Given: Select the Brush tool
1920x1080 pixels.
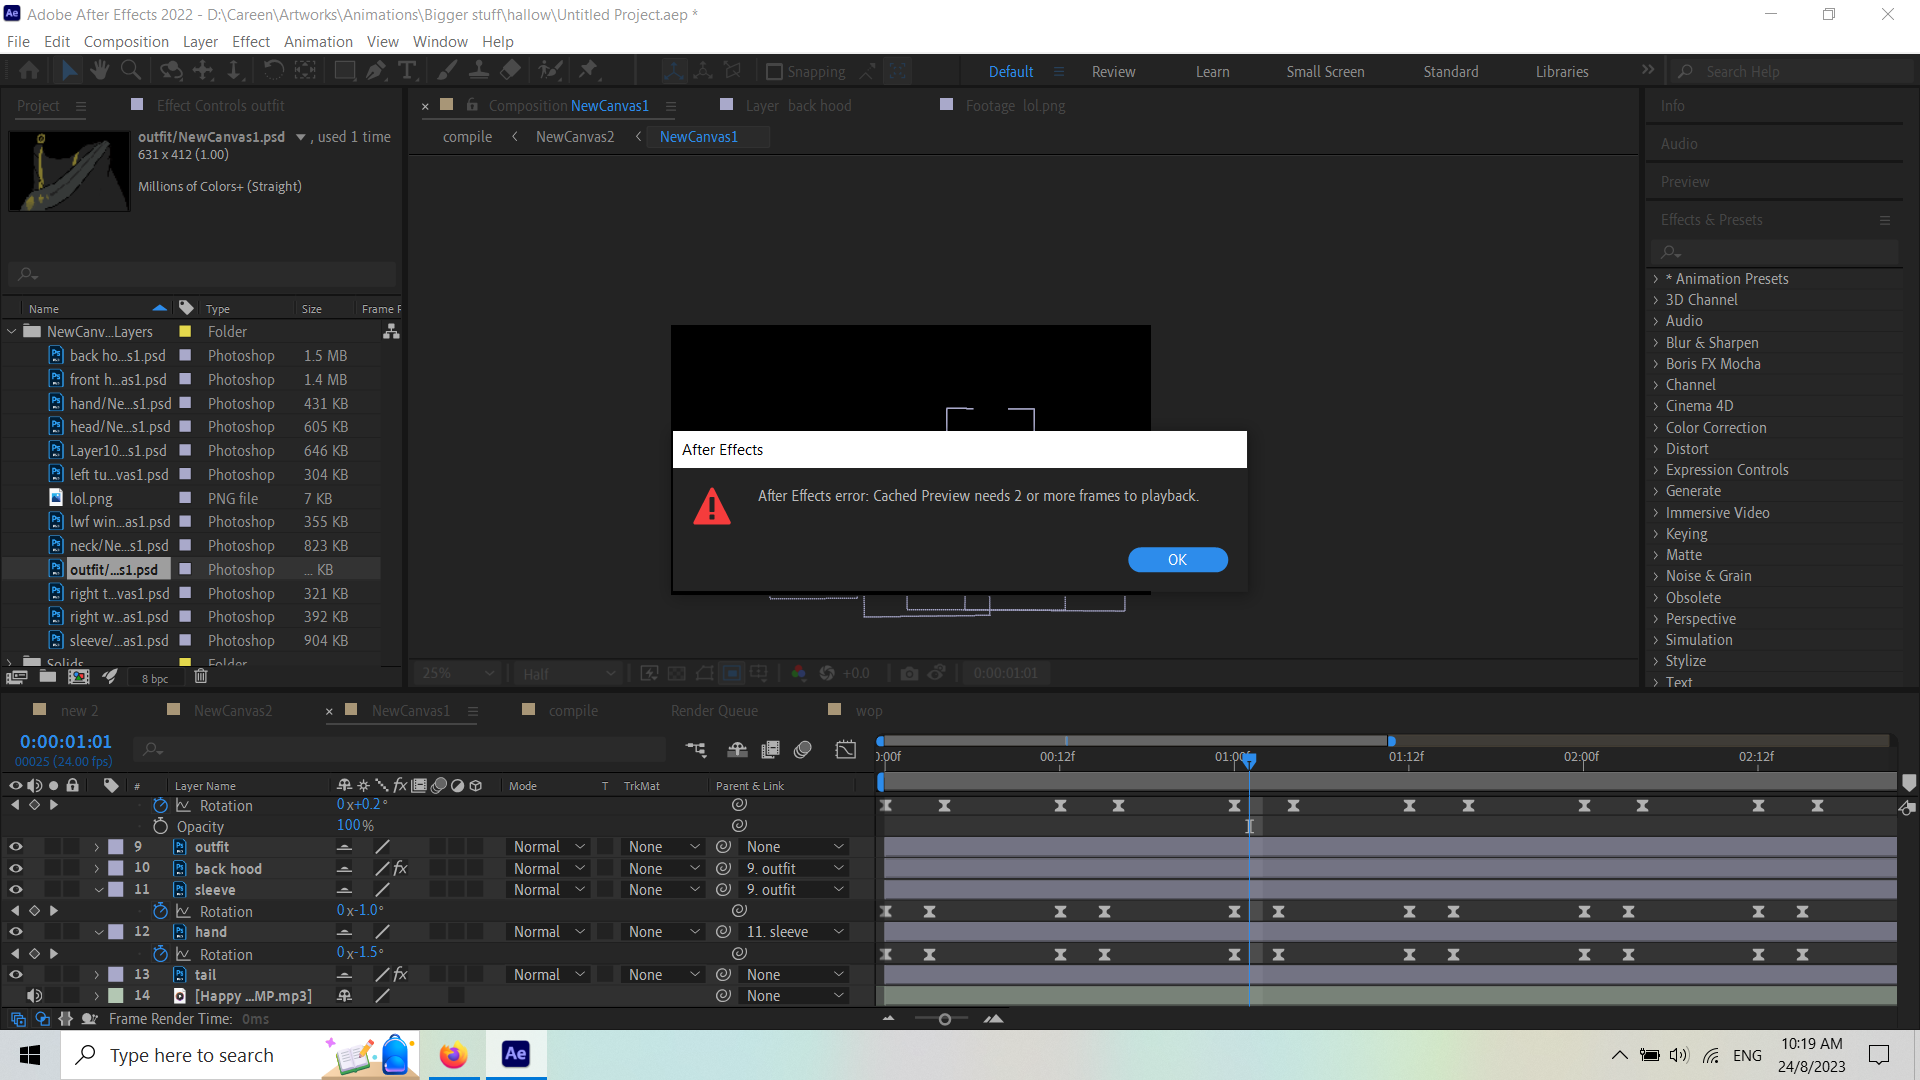Looking at the screenshot, I should pos(446,70).
